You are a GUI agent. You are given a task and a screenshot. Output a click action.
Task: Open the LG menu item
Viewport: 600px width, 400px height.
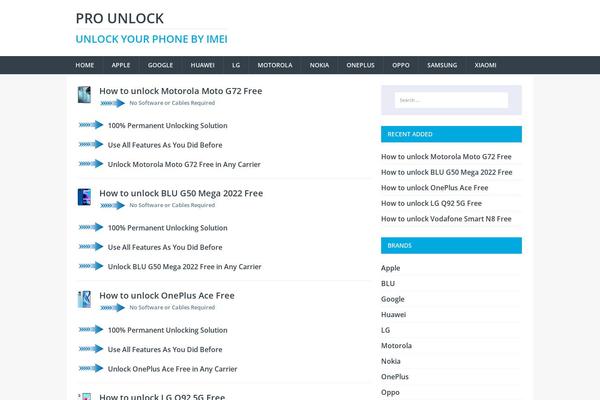[x=236, y=65]
